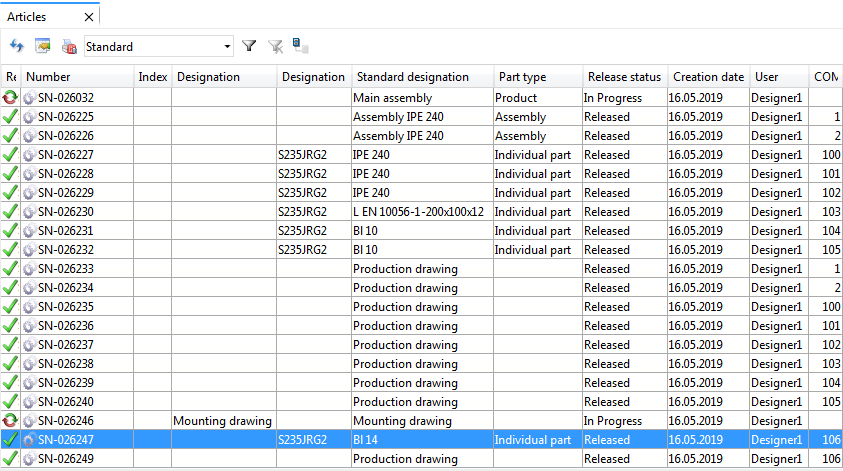Select the Mounting drawing designation cell
The height and width of the screenshot is (471, 843).
coord(223,421)
